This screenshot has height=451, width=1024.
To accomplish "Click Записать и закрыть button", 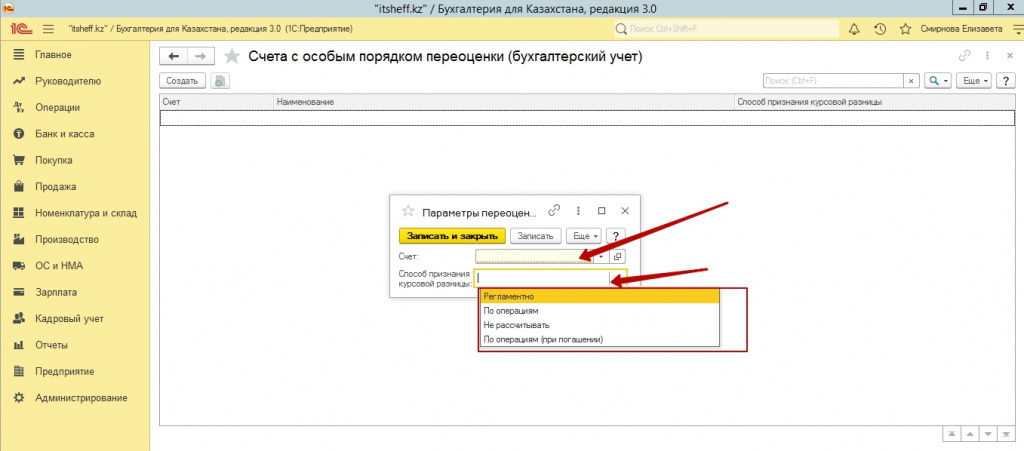I will tap(452, 236).
